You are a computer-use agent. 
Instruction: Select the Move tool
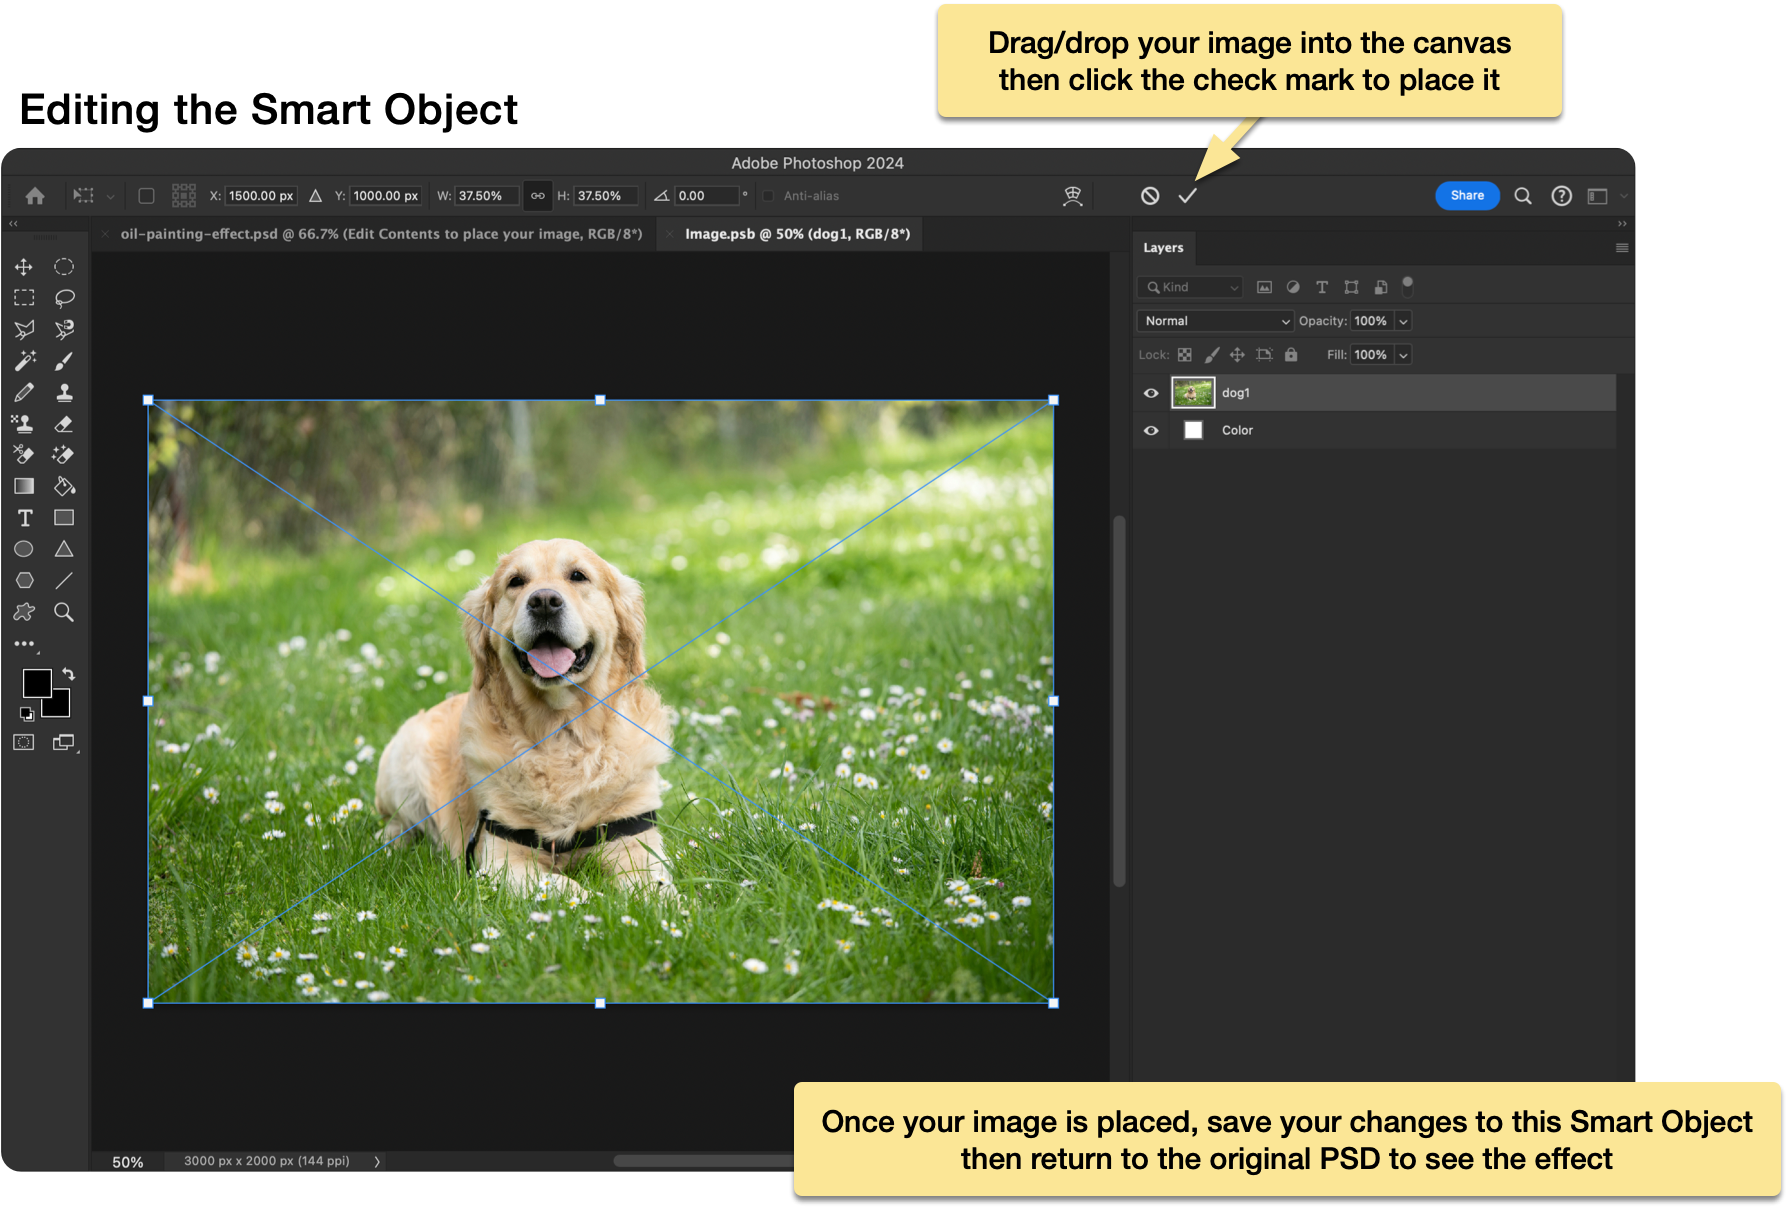point(24,267)
